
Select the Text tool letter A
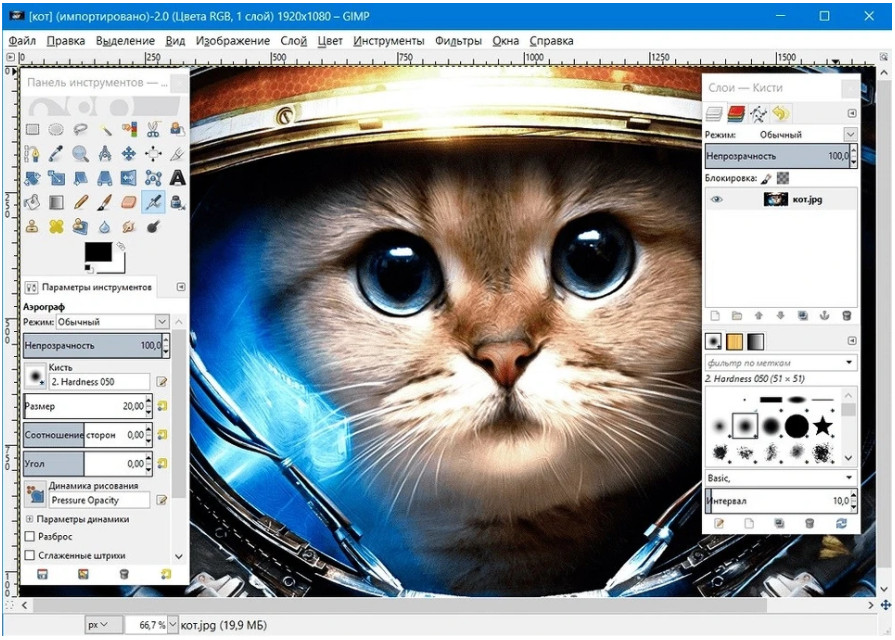coord(178,178)
